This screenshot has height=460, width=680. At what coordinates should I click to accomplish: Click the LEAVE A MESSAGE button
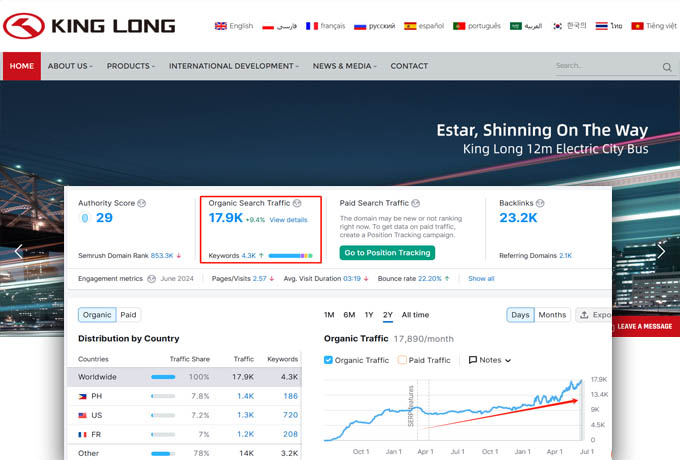(x=645, y=326)
